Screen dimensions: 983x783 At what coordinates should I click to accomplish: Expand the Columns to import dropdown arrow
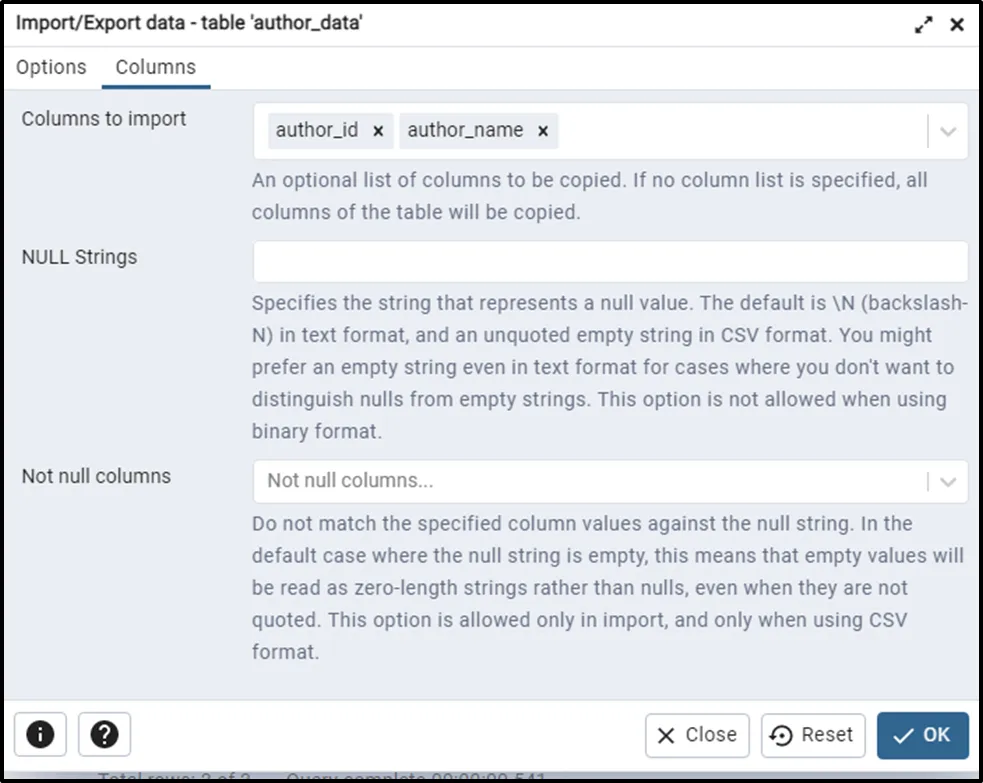[948, 131]
